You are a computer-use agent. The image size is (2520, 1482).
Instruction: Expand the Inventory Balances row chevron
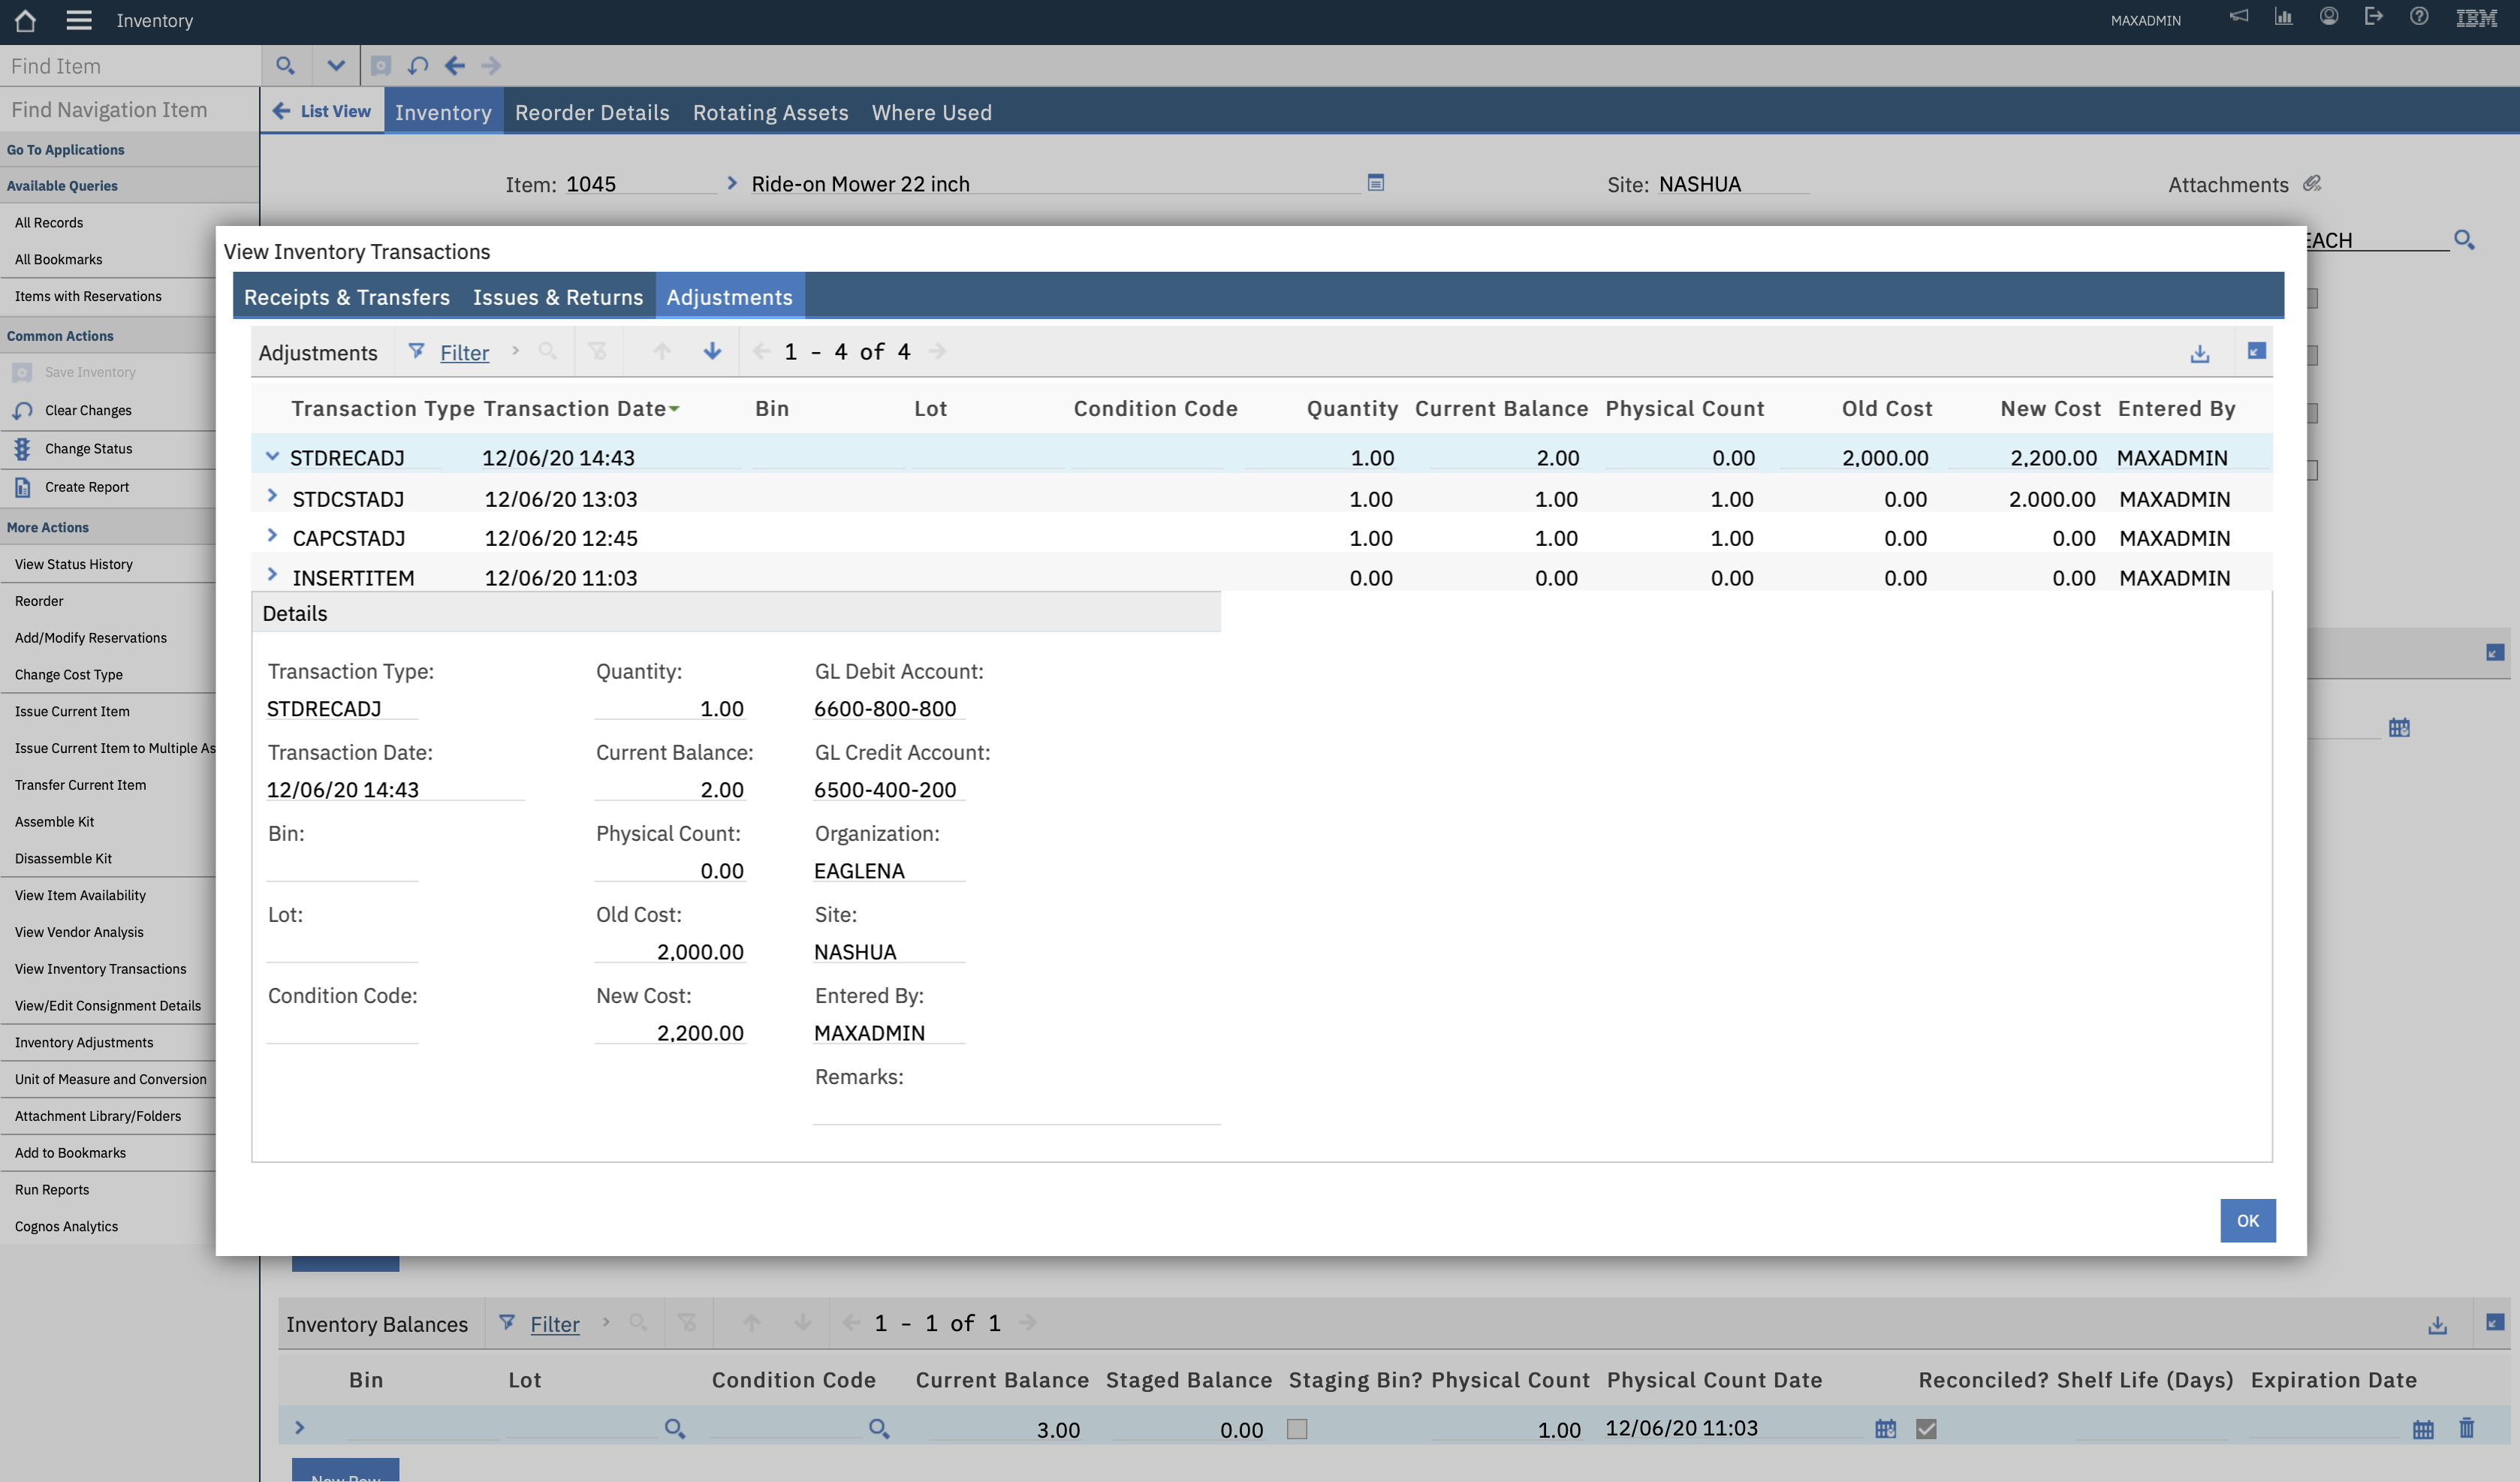coord(299,1428)
